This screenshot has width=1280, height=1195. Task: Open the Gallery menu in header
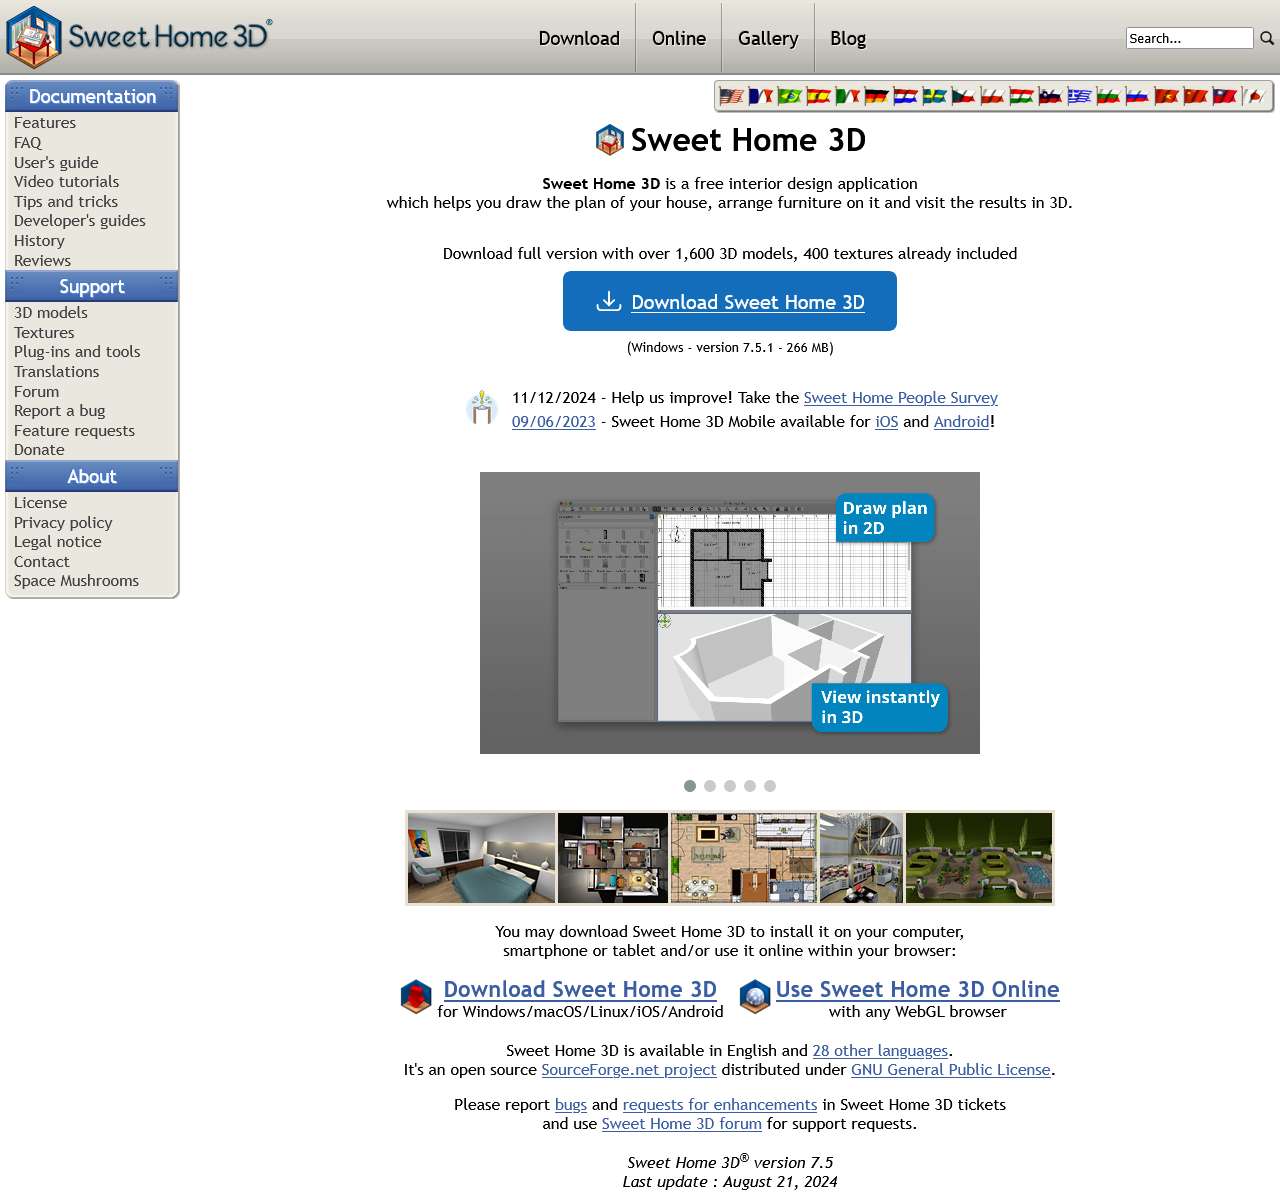[x=768, y=38]
